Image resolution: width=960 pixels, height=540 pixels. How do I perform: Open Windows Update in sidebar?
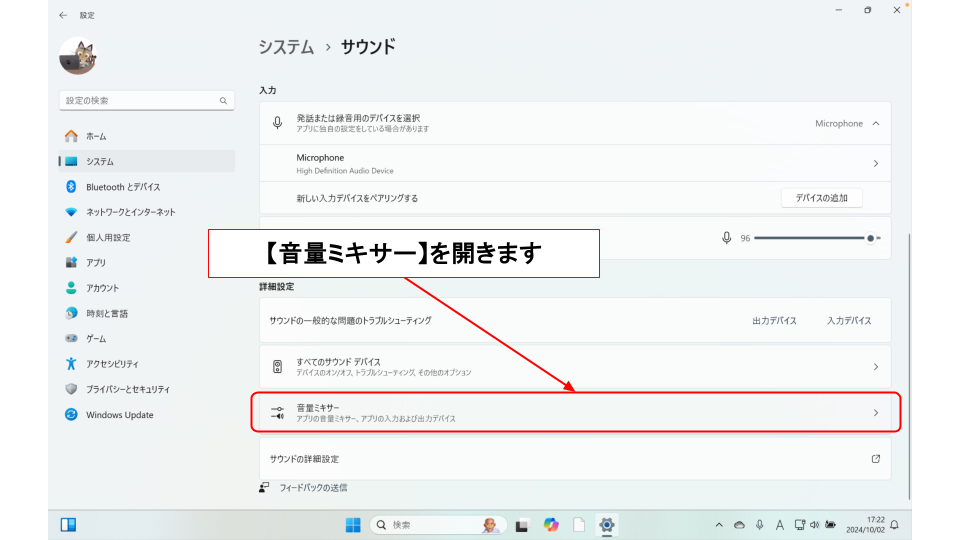(x=119, y=415)
